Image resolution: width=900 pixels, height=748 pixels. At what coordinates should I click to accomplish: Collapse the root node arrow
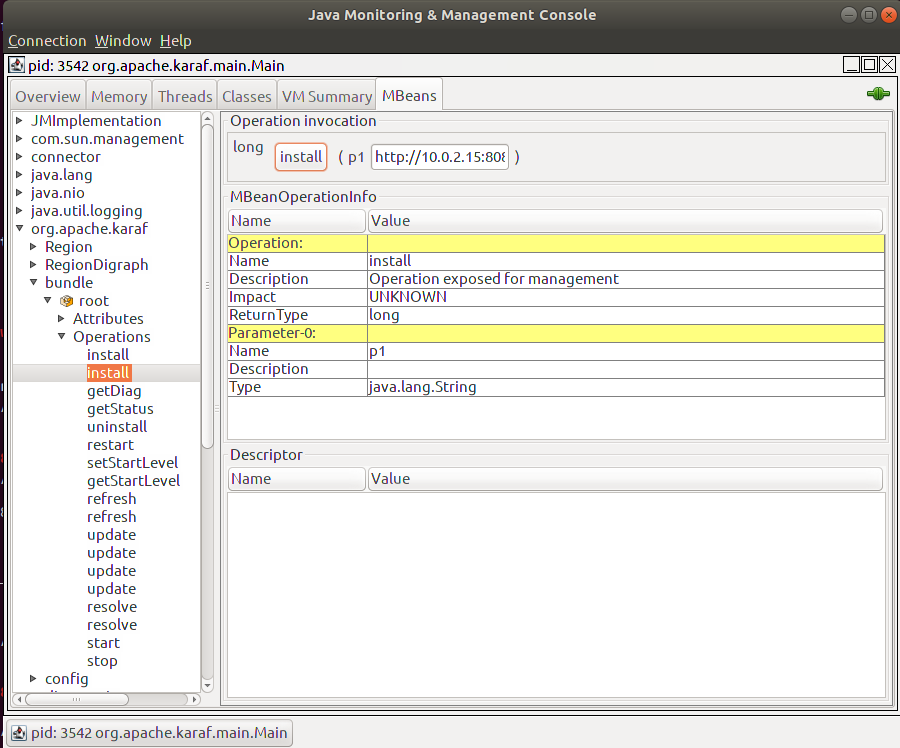click(x=48, y=300)
